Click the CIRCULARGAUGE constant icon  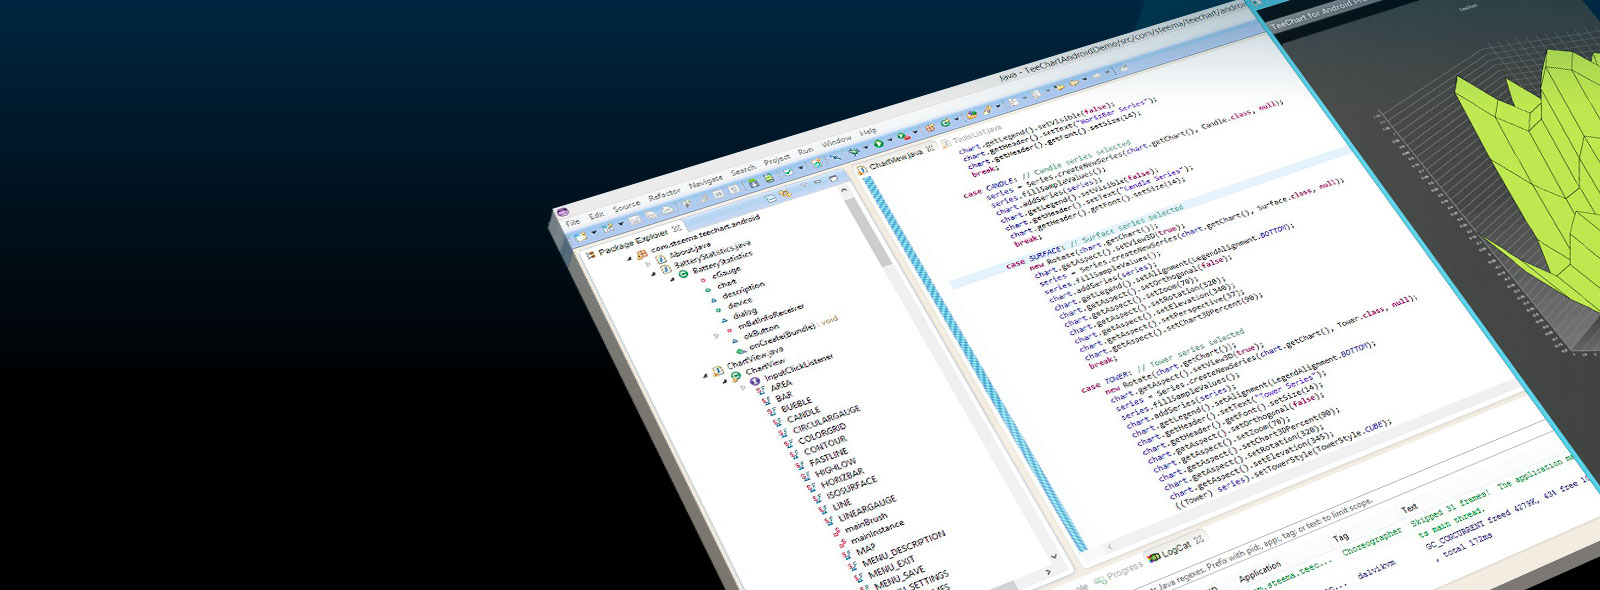[x=781, y=433]
